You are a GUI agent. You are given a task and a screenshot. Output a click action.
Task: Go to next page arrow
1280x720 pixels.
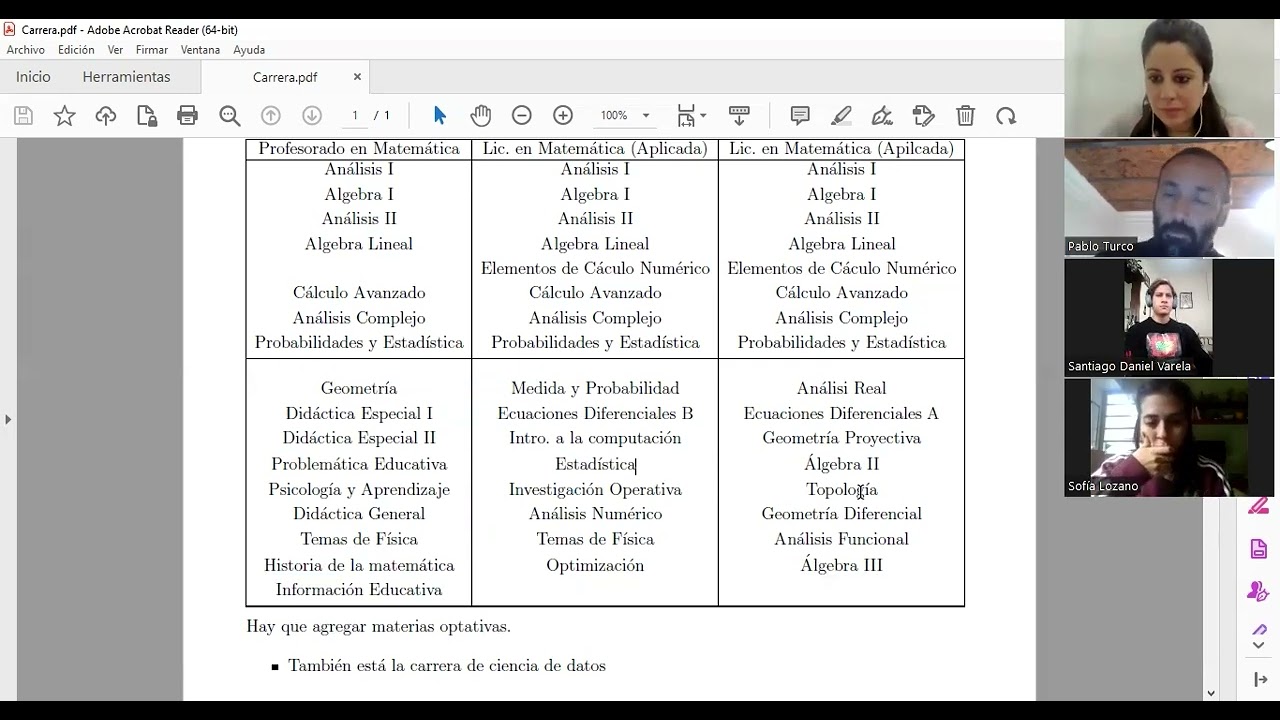(x=311, y=116)
